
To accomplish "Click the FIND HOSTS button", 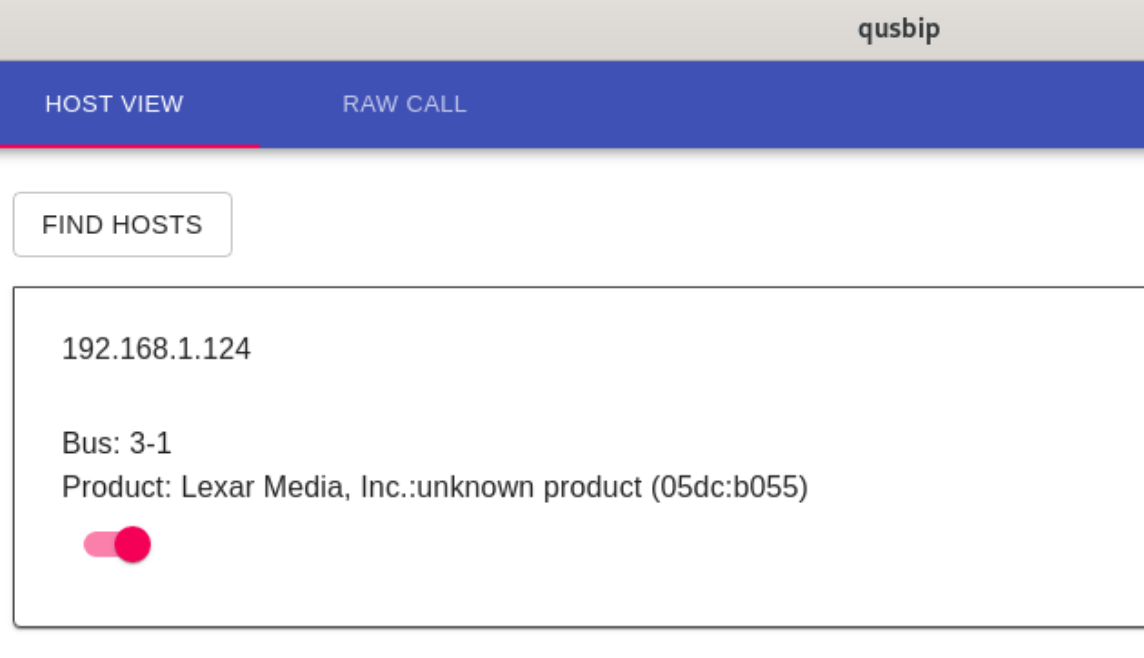I will click(122, 225).
